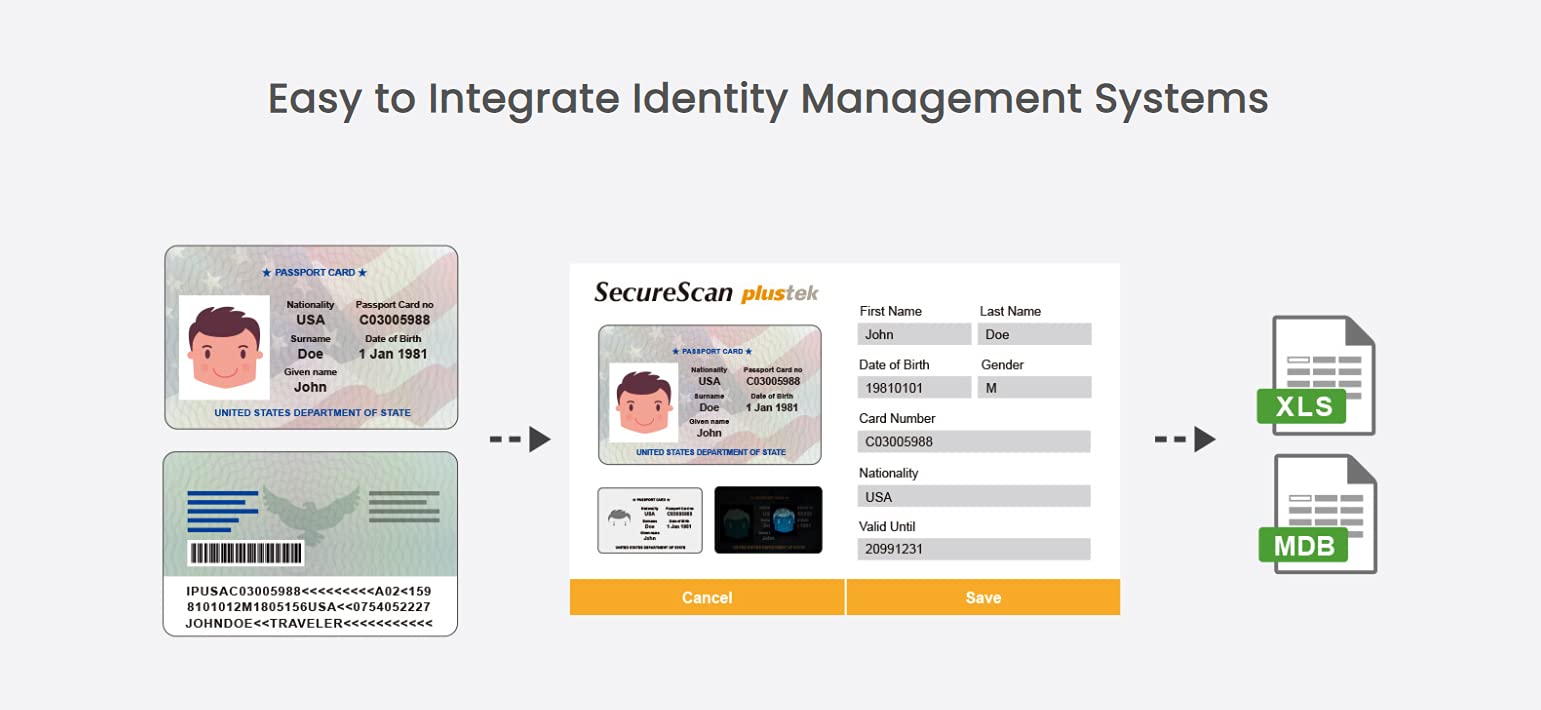Image resolution: width=1541 pixels, height=710 pixels.
Task: Select the First Name field containing John
Action: click(914, 334)
